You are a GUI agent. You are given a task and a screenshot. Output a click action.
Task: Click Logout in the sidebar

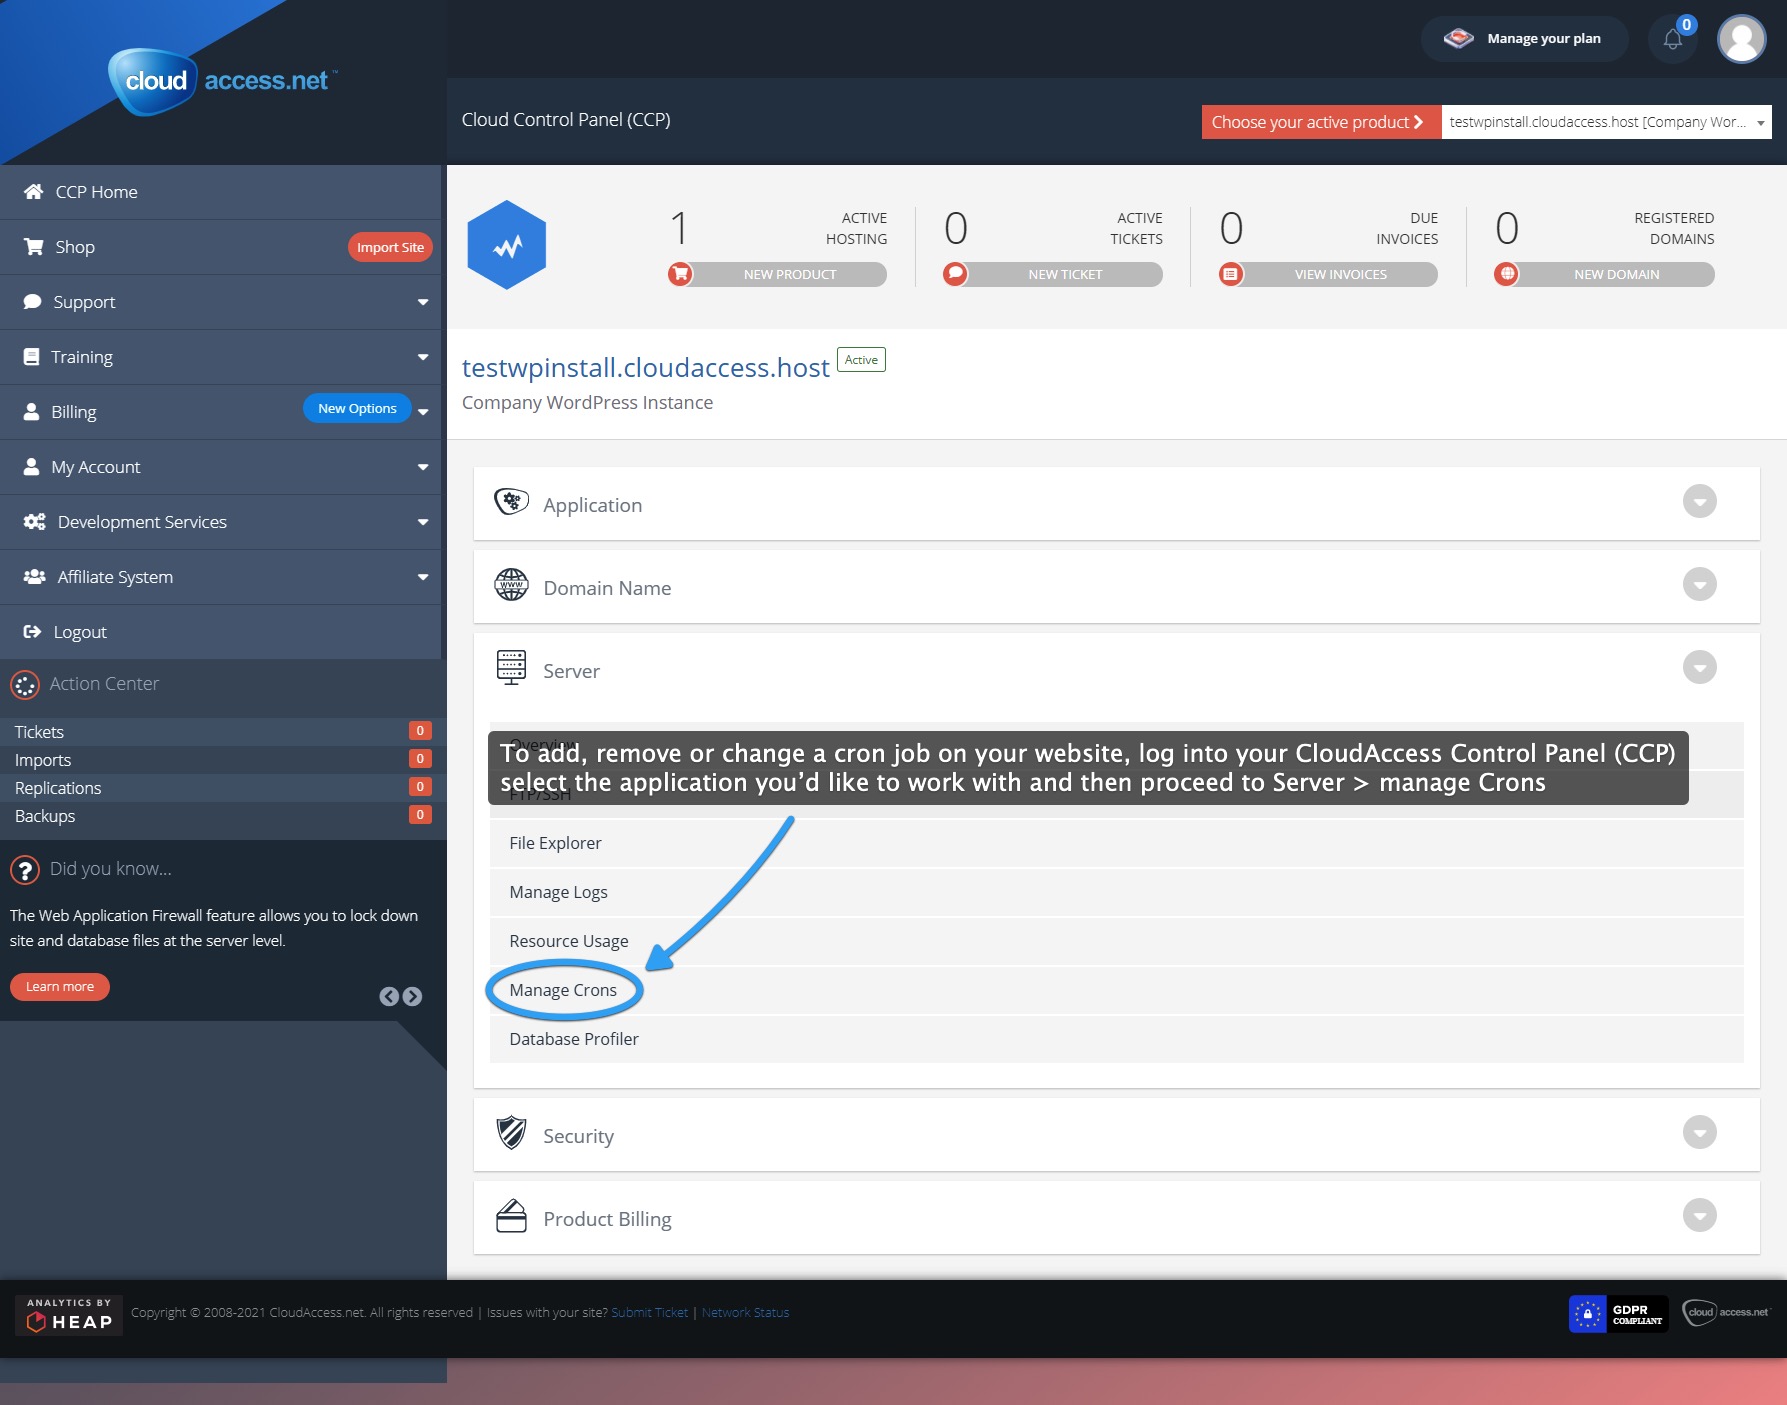coord(220,632)
